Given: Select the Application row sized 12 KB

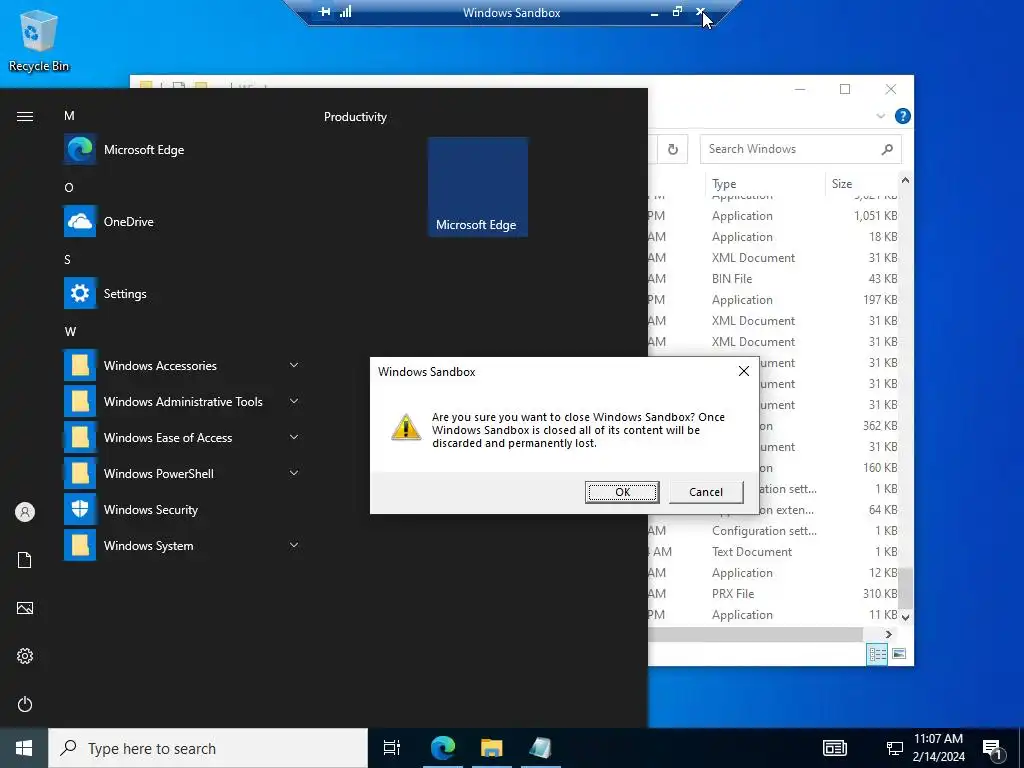Looking at the screenshot, I should coord(774,572).
